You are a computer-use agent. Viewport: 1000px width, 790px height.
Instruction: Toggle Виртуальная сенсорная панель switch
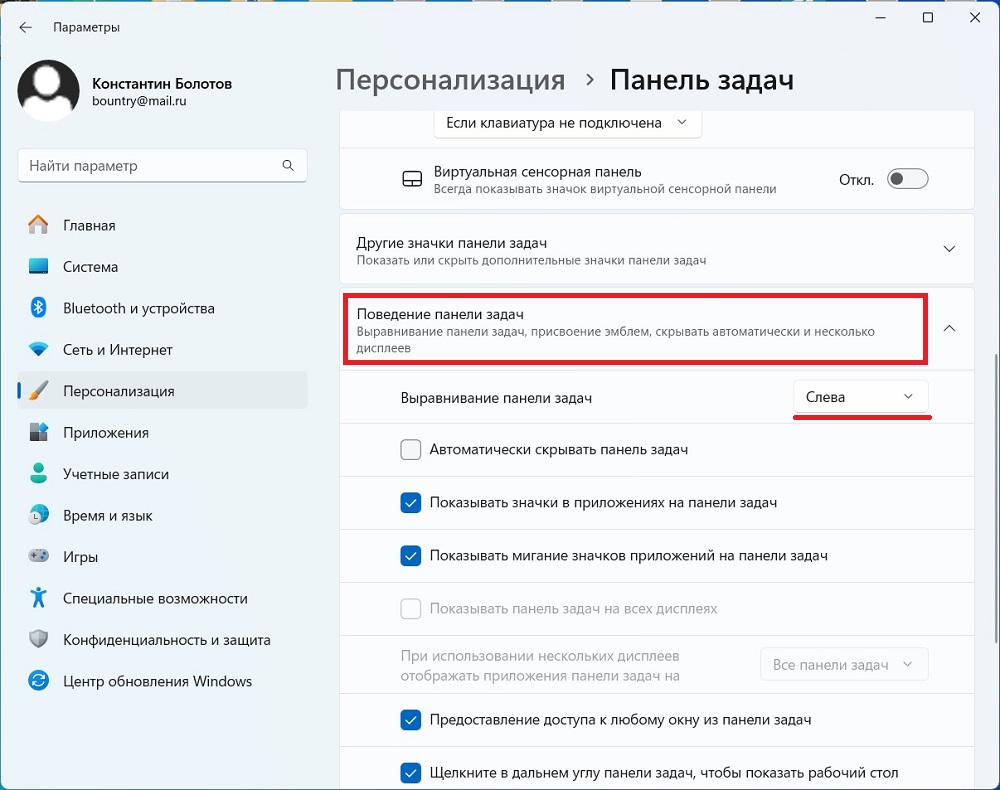(x=907, y=179)
